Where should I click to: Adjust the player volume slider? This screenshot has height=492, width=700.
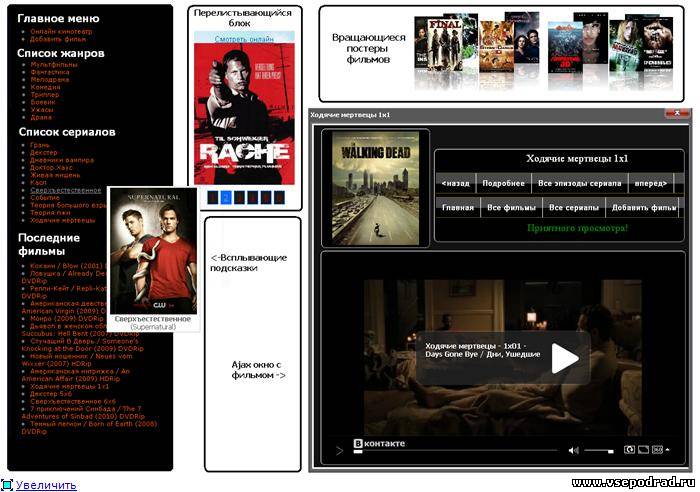[599, 451]
